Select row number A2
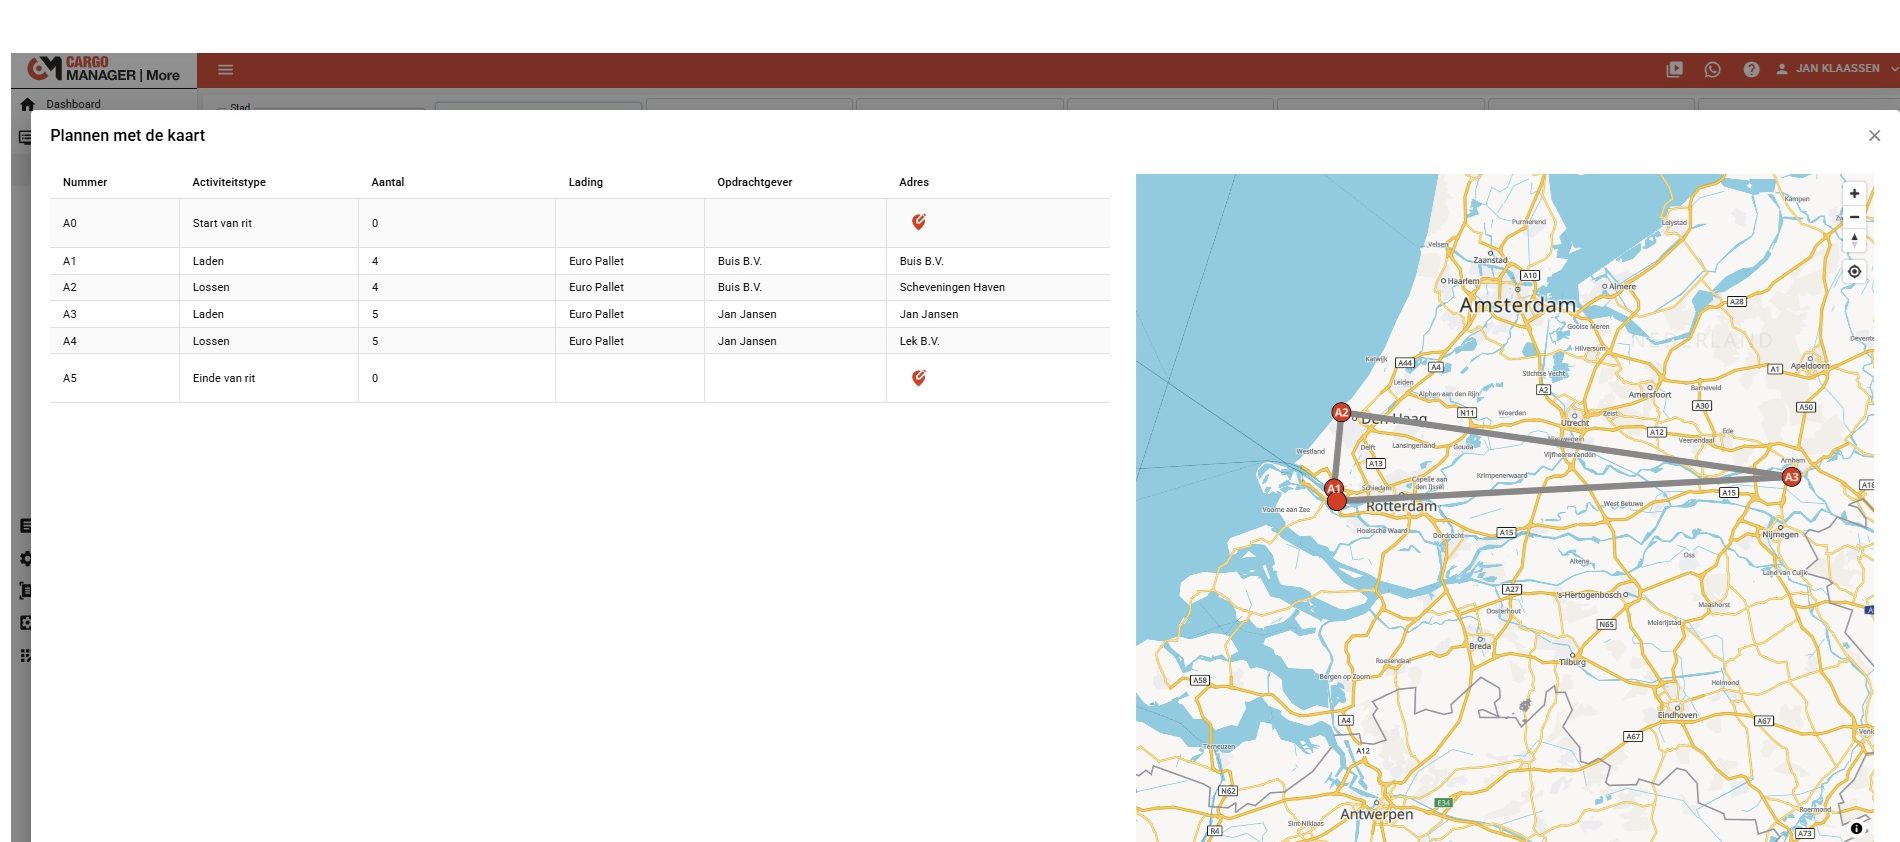This screenshot has width=1900, height=842. tap(70, 287)
